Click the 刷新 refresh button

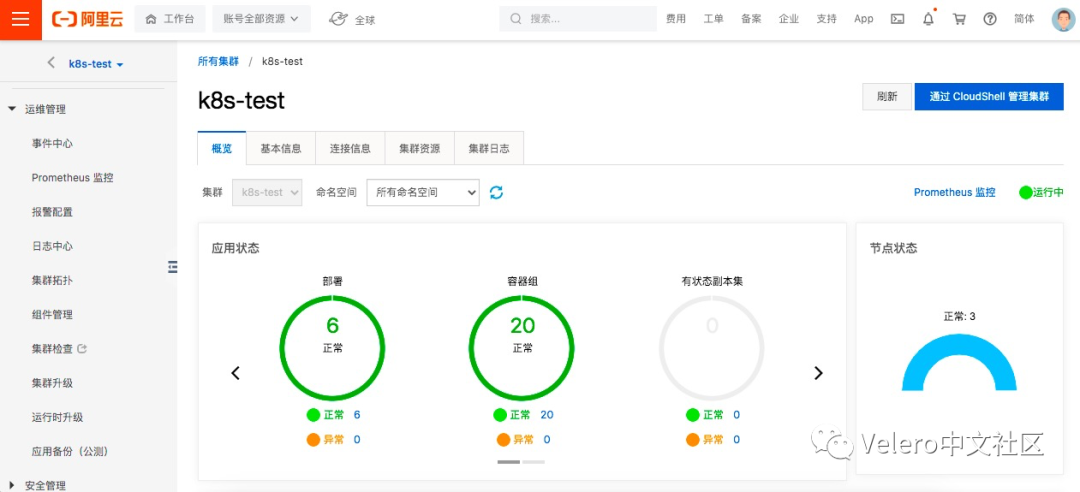pyautogui.click(x=887, y=96)
